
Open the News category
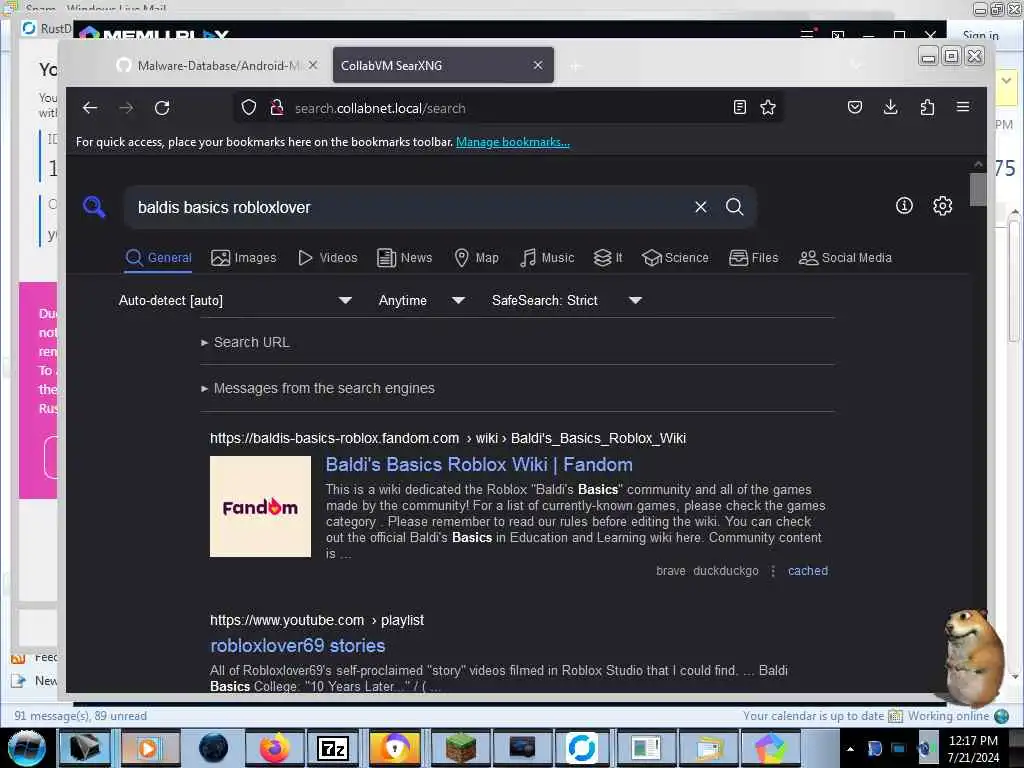[x=404, y=258]
